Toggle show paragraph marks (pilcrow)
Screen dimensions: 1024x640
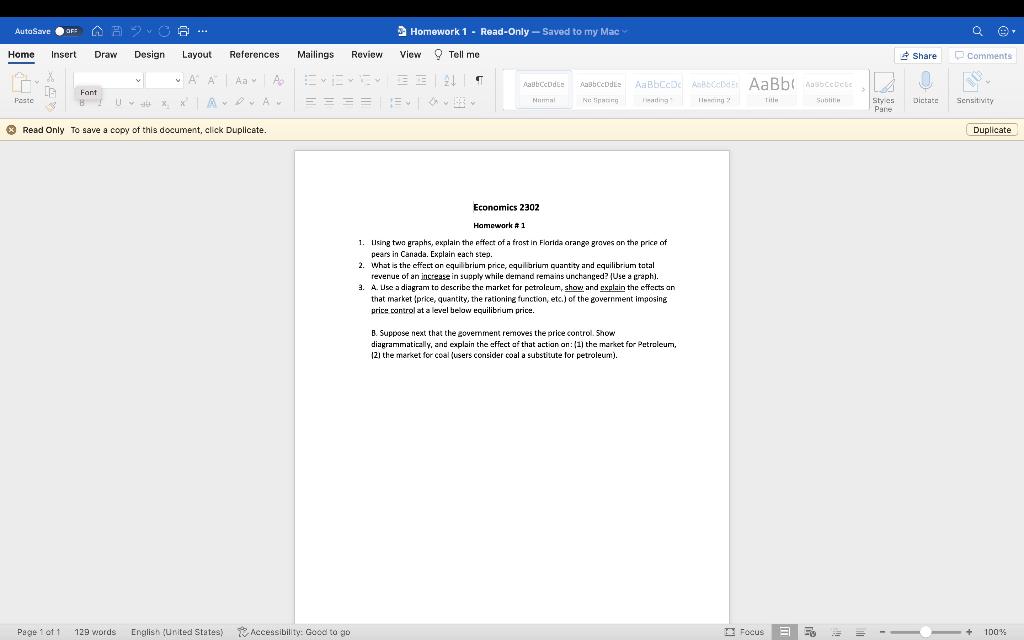pos(479,80)
